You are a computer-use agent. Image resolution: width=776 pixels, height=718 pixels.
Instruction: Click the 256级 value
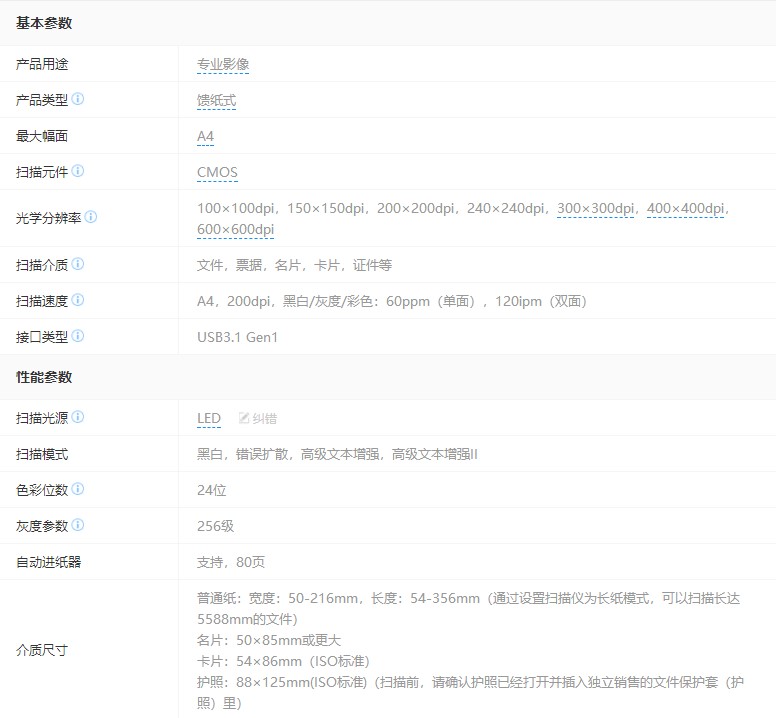coord(215,526)
